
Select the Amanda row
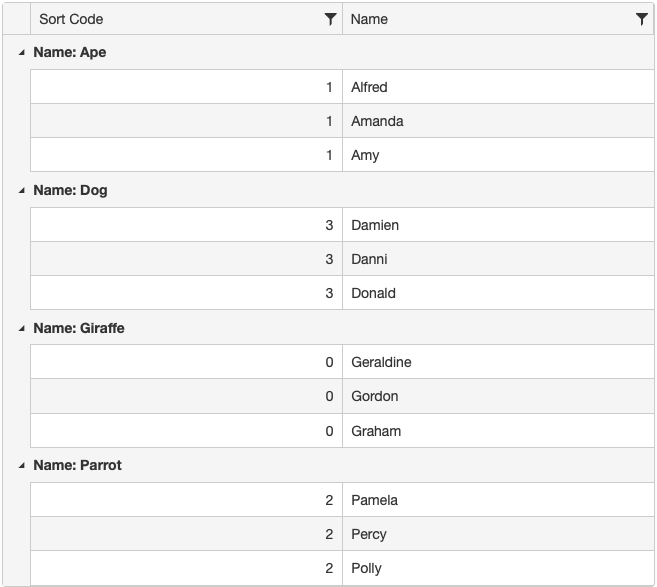pyautogui.click(x=342, y=121)
